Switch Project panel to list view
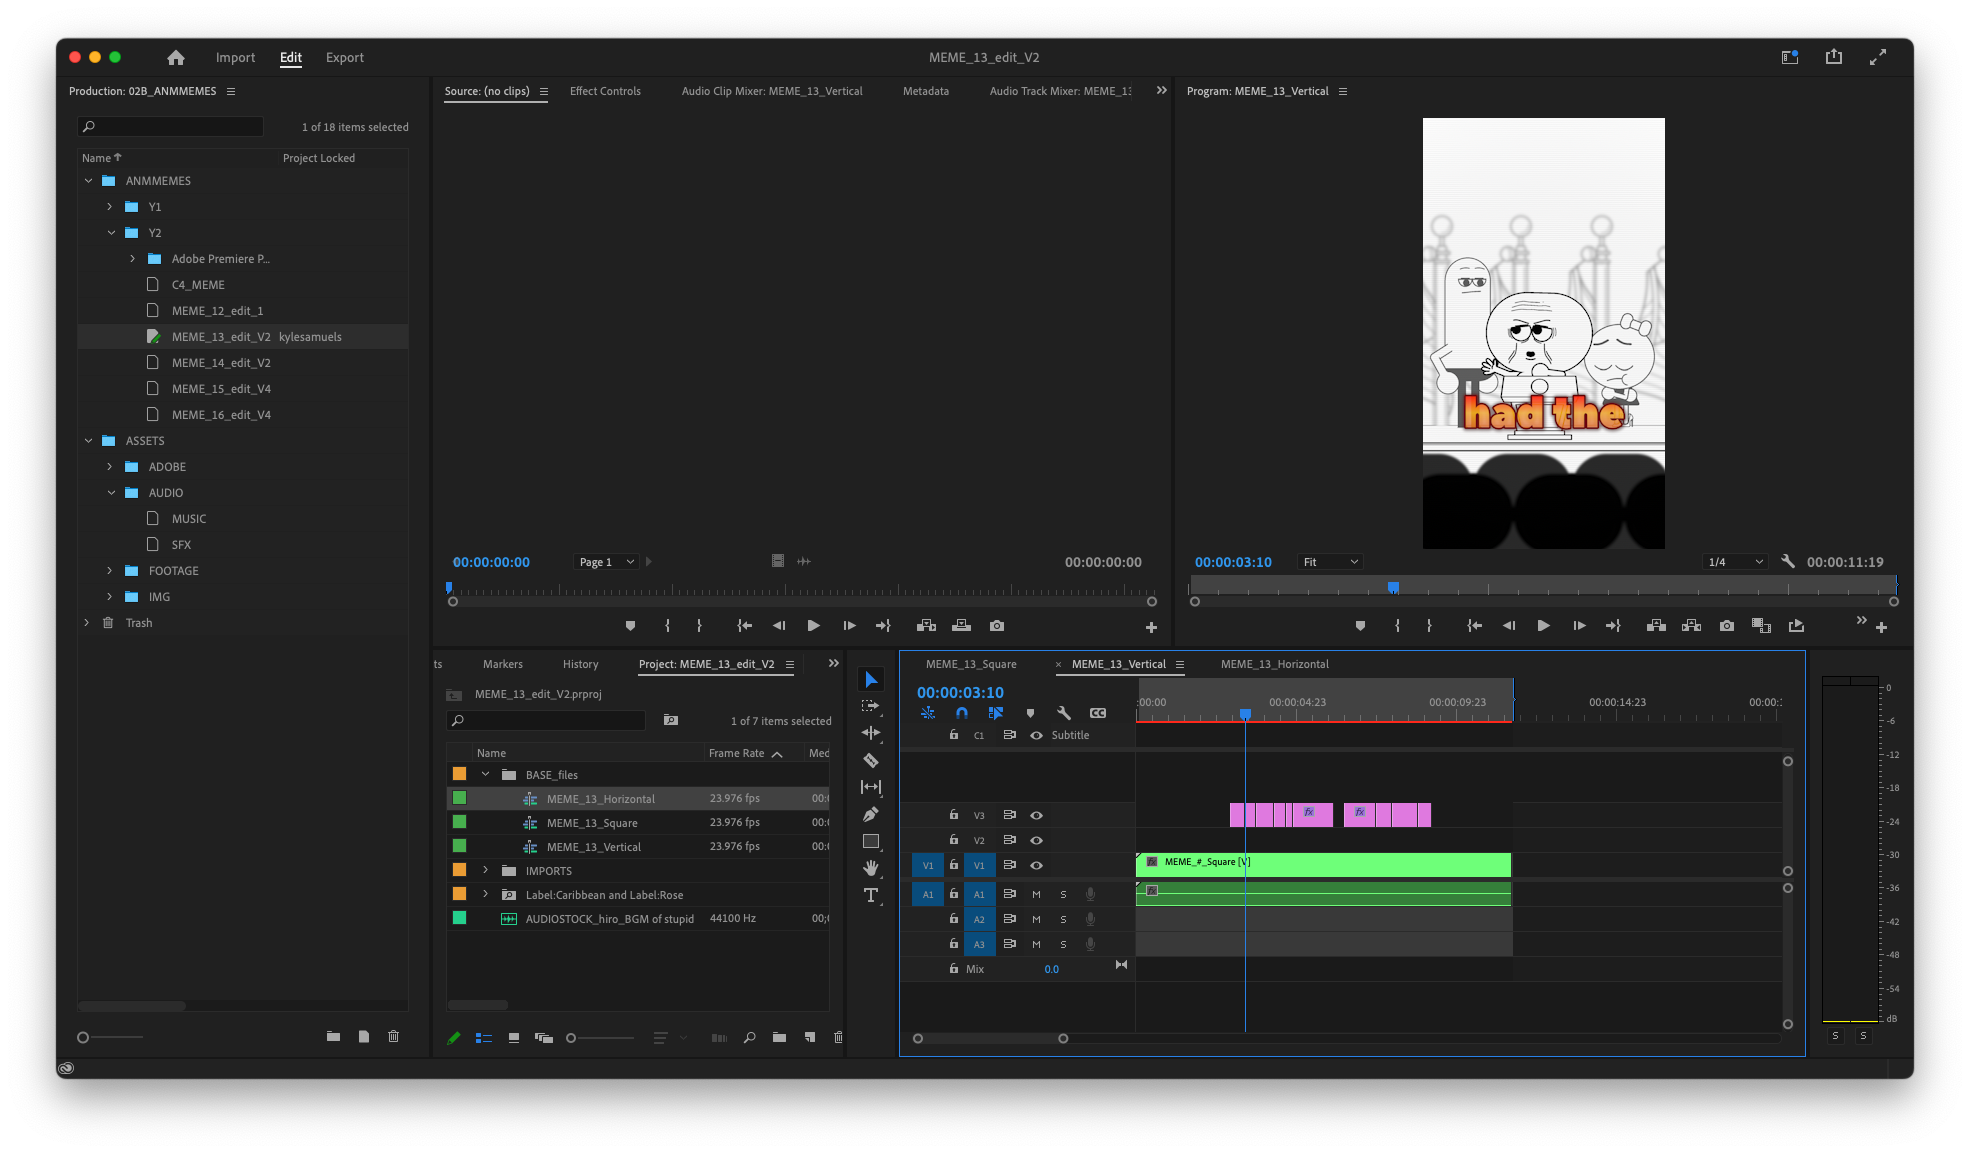 [484, 1038]
